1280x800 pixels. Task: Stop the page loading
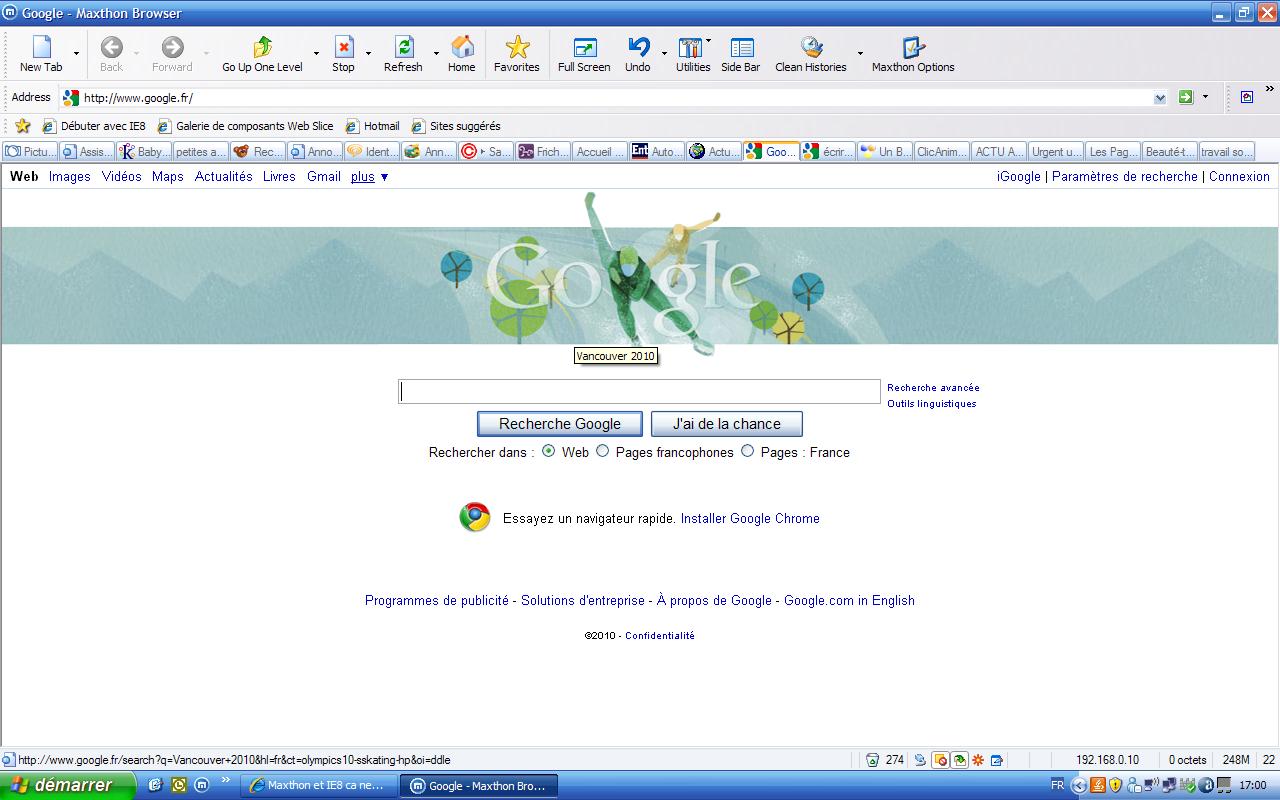click(x=343, y=54)
